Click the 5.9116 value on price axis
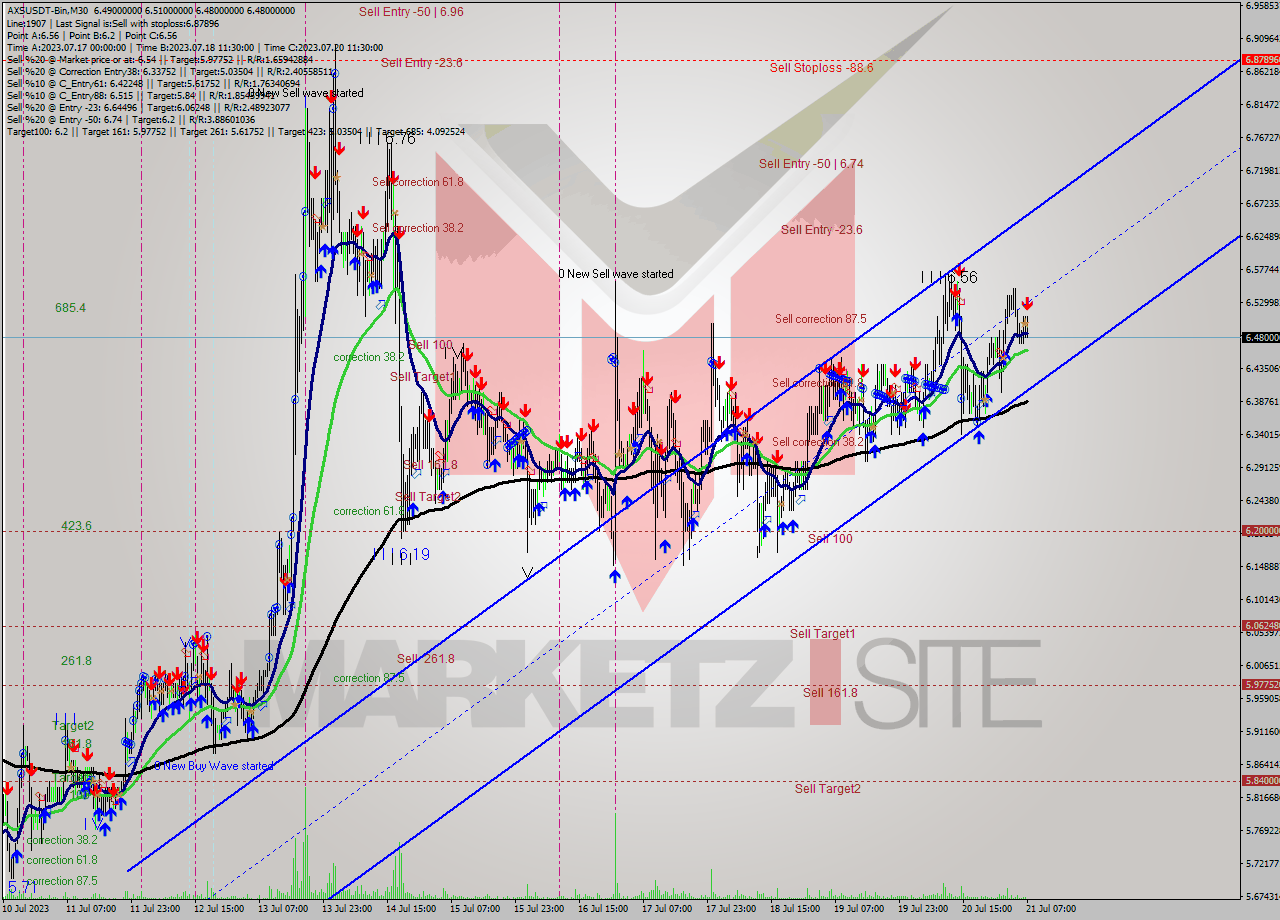 pyautogui.click(x=1262, y=731)
